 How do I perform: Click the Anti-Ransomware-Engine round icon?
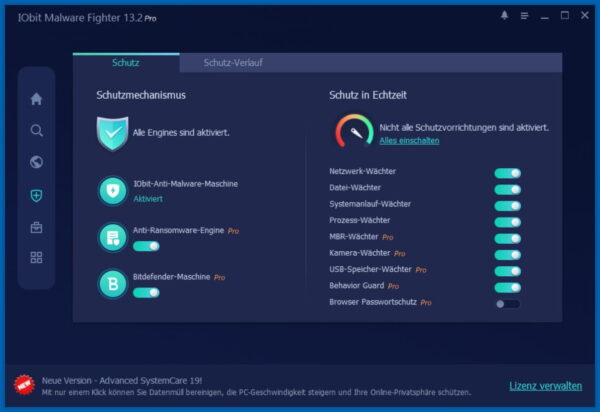(112, 237)
